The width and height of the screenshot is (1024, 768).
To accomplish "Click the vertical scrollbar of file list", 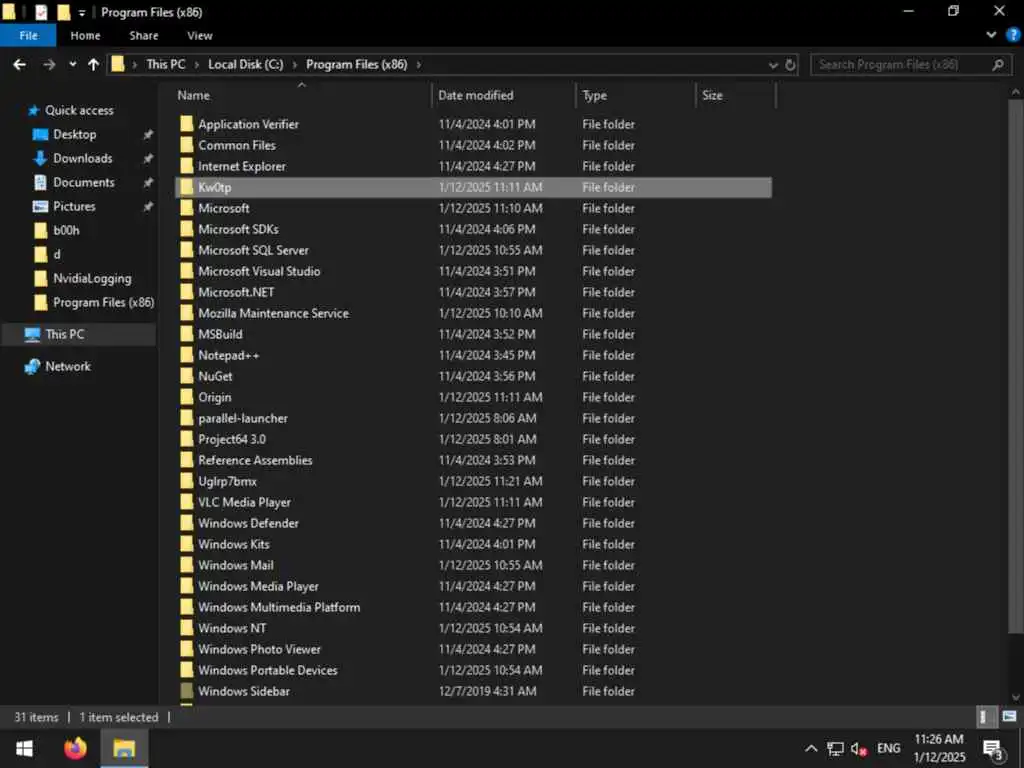I will click(x=1015, y=366).
